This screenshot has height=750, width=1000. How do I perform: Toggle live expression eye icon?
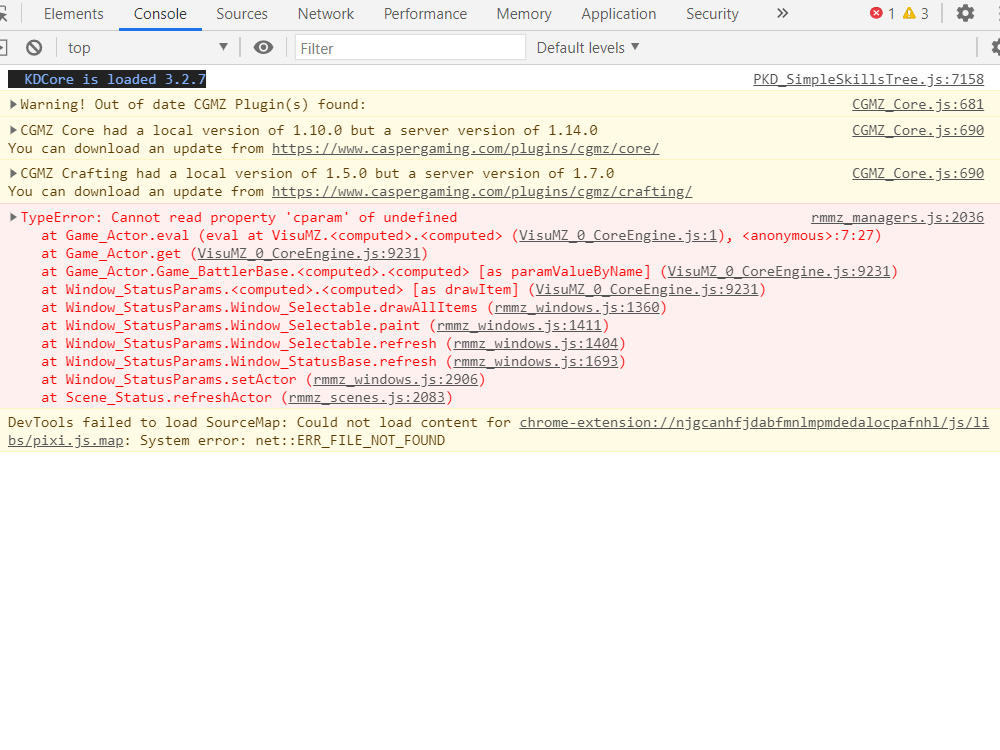click(x=263, y=48)
